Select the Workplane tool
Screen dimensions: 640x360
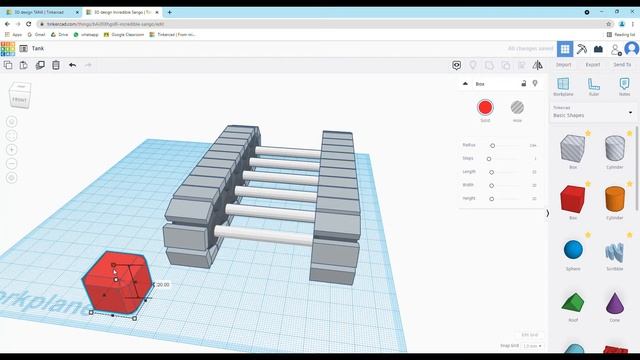tap(563, 87)
